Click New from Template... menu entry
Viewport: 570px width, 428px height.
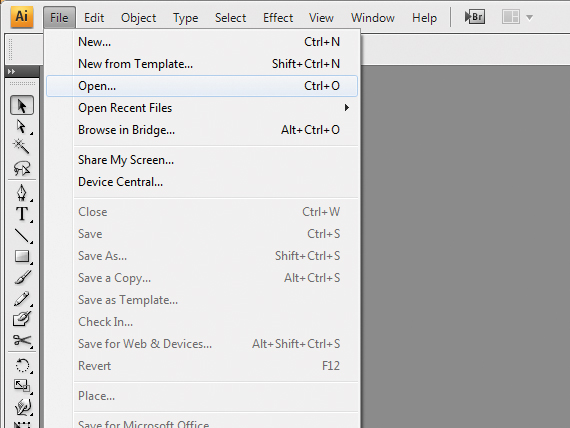pyautogui.click(x=202, y=64)
